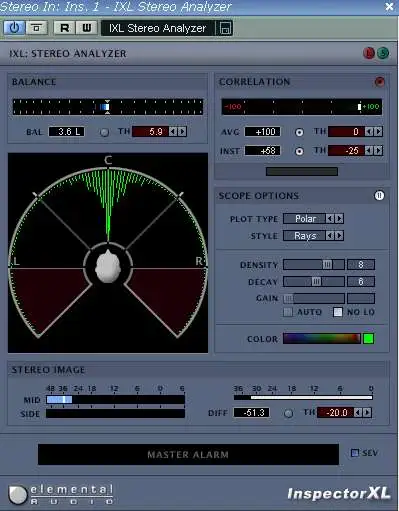This screenshot has height=511, width=399.
Task: Toggle the plugin power bypass button
Action: click(x=14, y=28)
